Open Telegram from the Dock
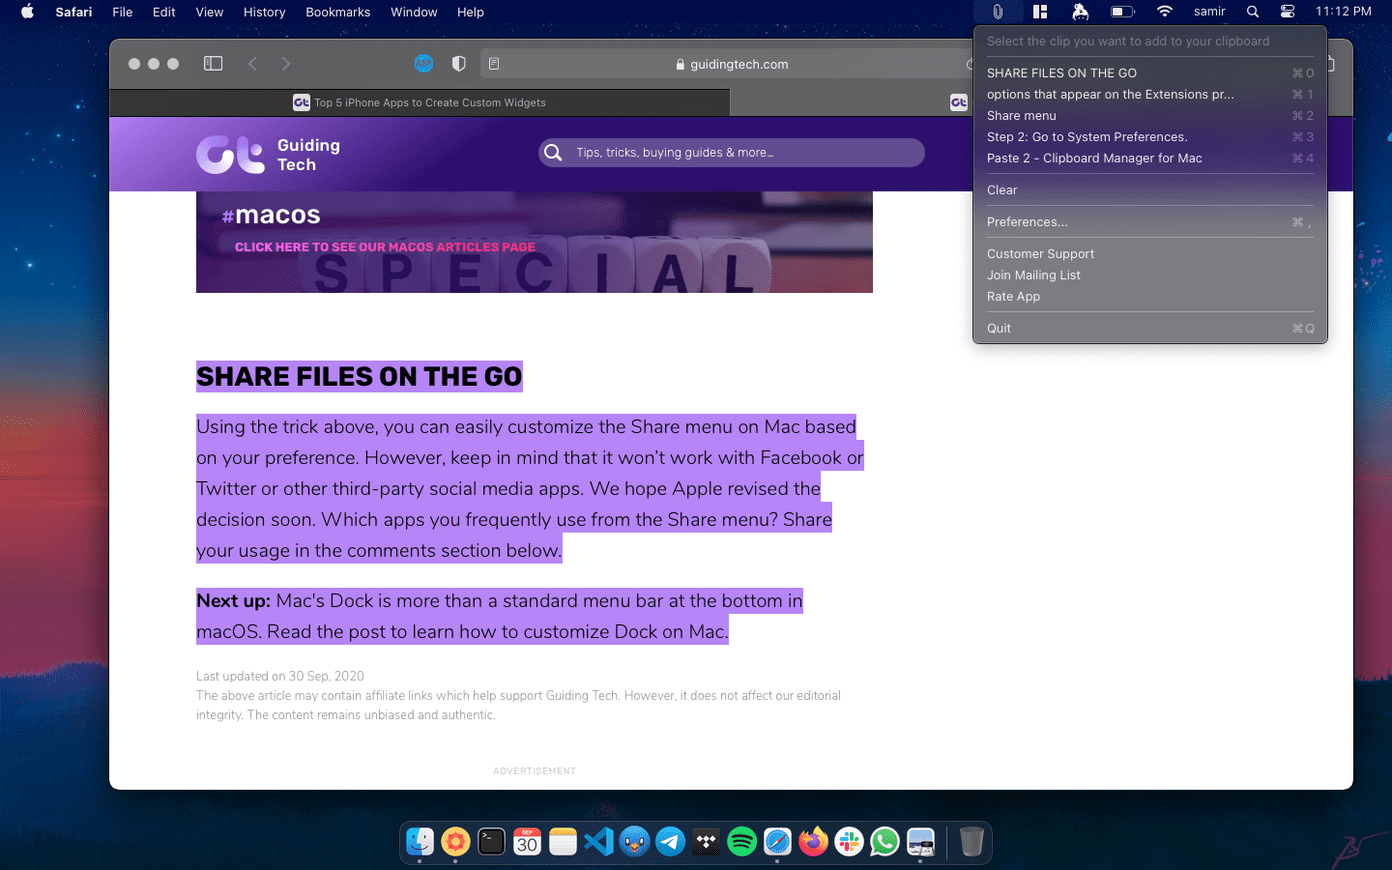1392x870 pixels. [x=670, y=842]
